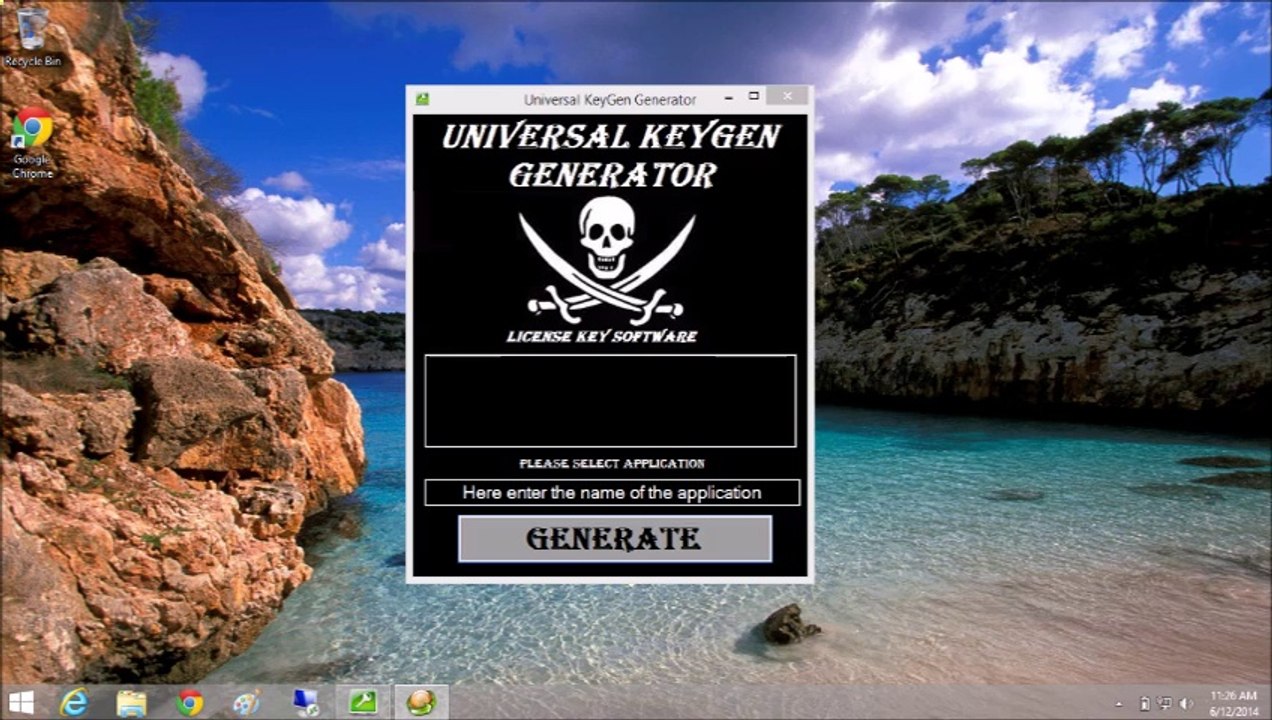Screen dimensions: 1272x720
Task: Close the Universal KeyGen Generator window
Action: (788, 97)
